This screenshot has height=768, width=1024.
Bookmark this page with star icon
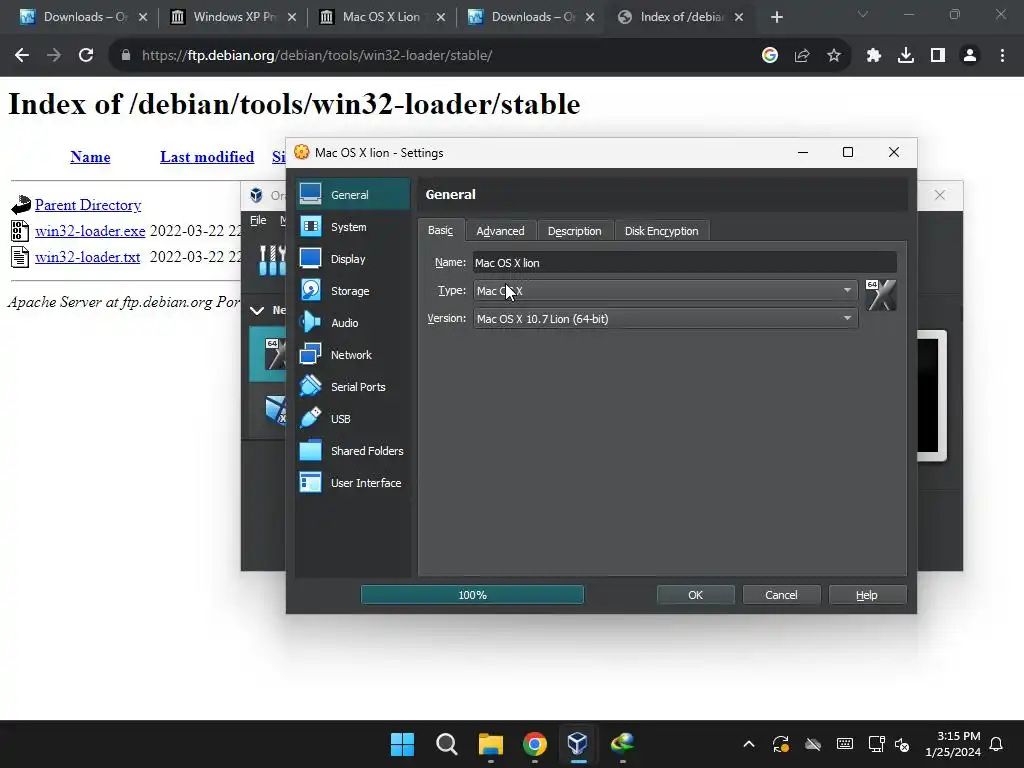tap(834, 56)
